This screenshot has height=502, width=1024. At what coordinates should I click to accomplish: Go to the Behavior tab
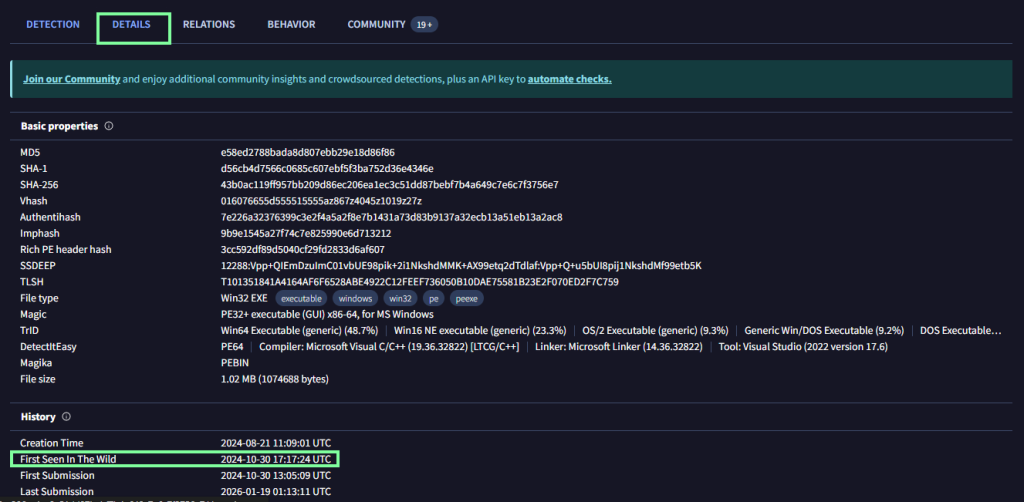[x=291, y=24]
